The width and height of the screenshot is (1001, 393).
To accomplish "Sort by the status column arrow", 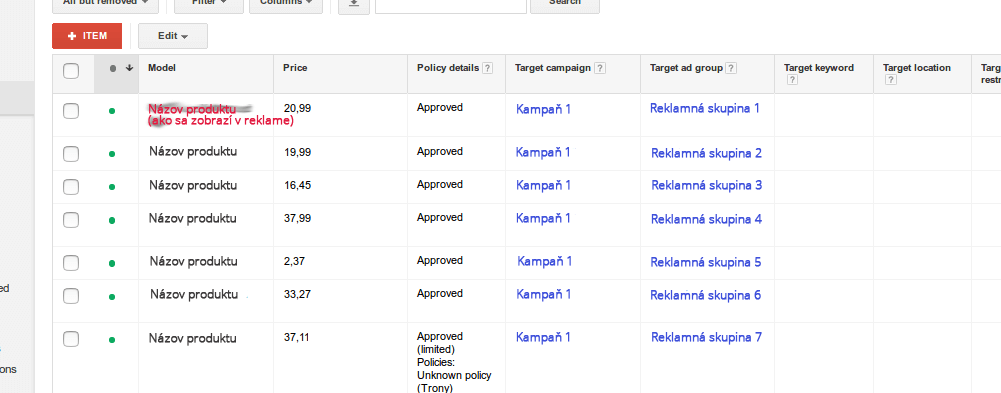I will [129, 68].
